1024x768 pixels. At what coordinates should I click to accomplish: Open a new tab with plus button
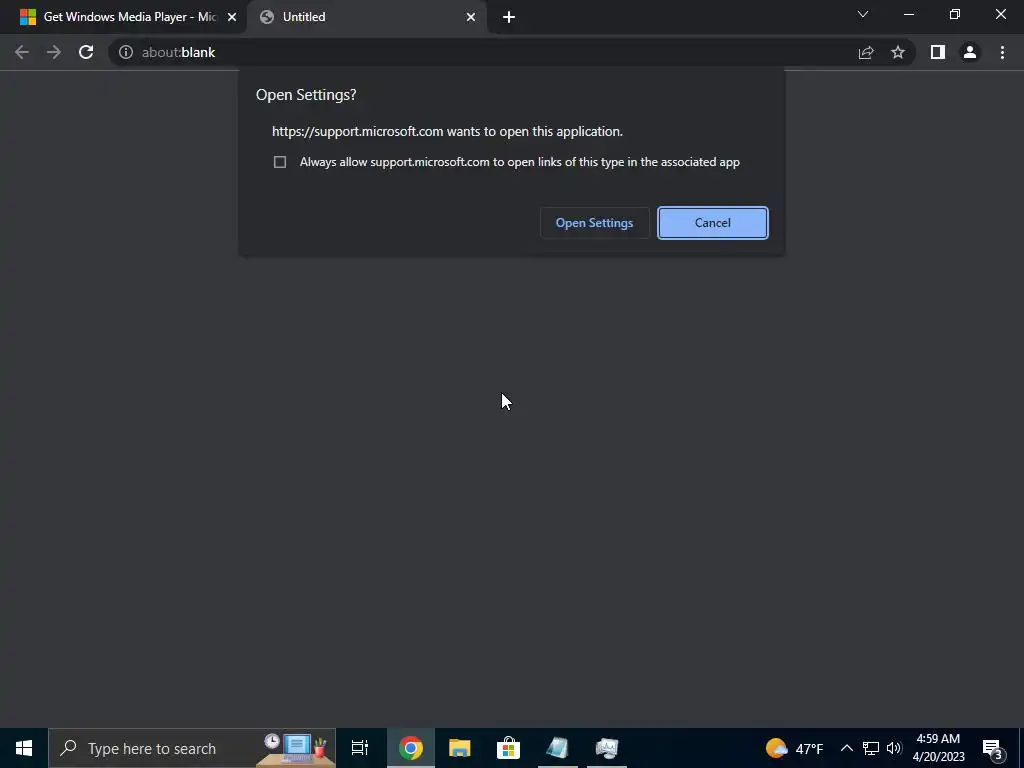coord(509,17)
